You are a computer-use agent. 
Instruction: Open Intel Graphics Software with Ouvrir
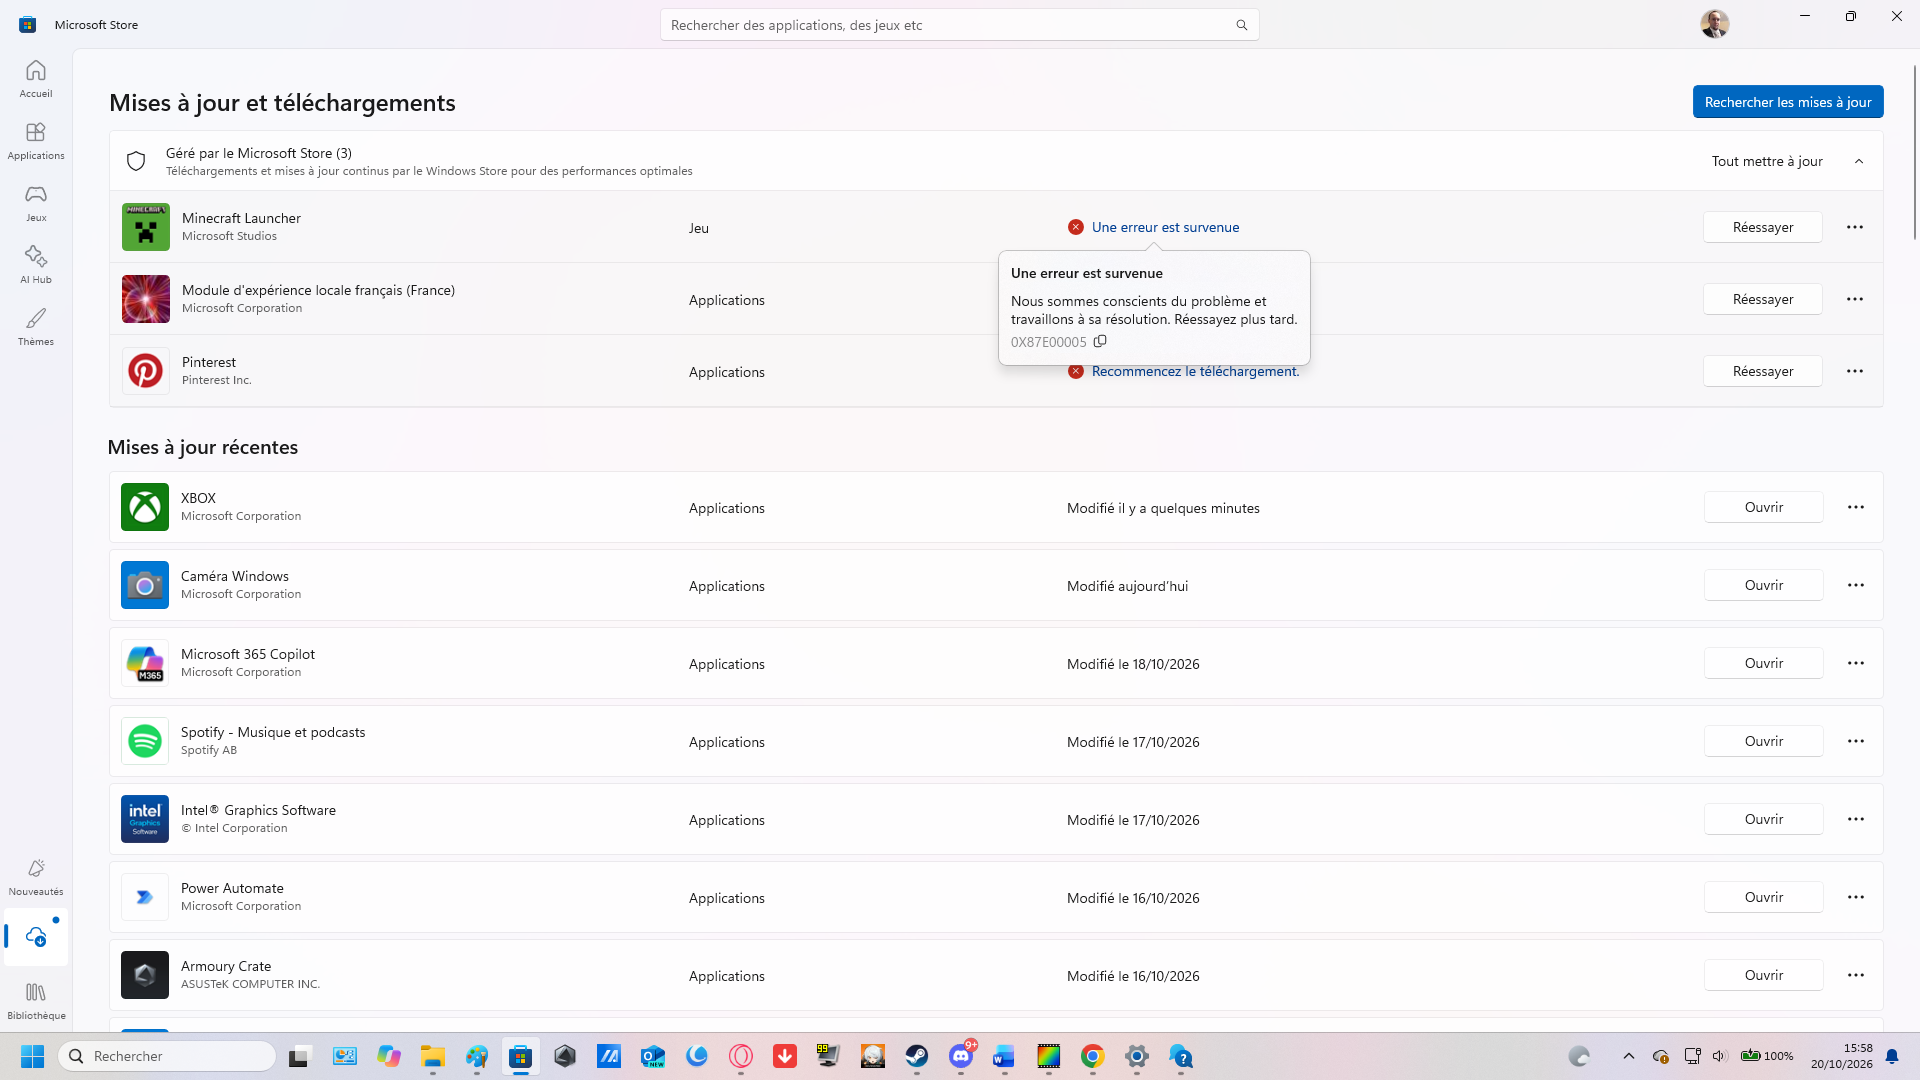click(1764, 819)
